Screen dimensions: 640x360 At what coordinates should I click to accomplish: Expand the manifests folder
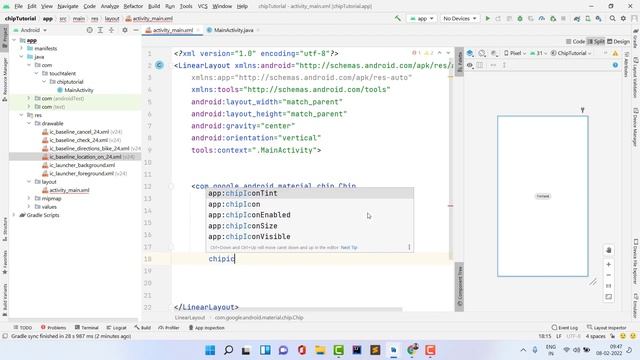click(x=22, y=48)
